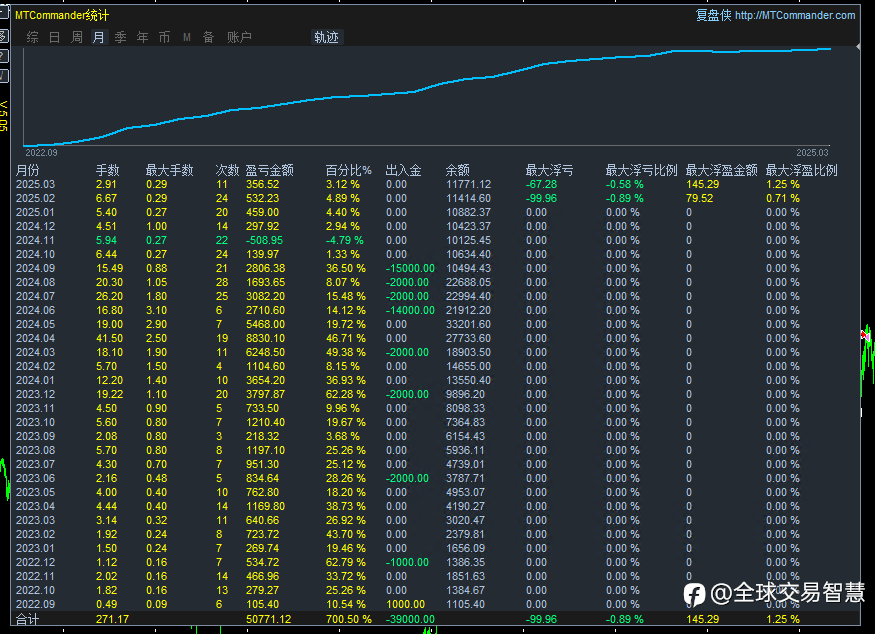Click the question mark button on left edge

click(3, 56)
